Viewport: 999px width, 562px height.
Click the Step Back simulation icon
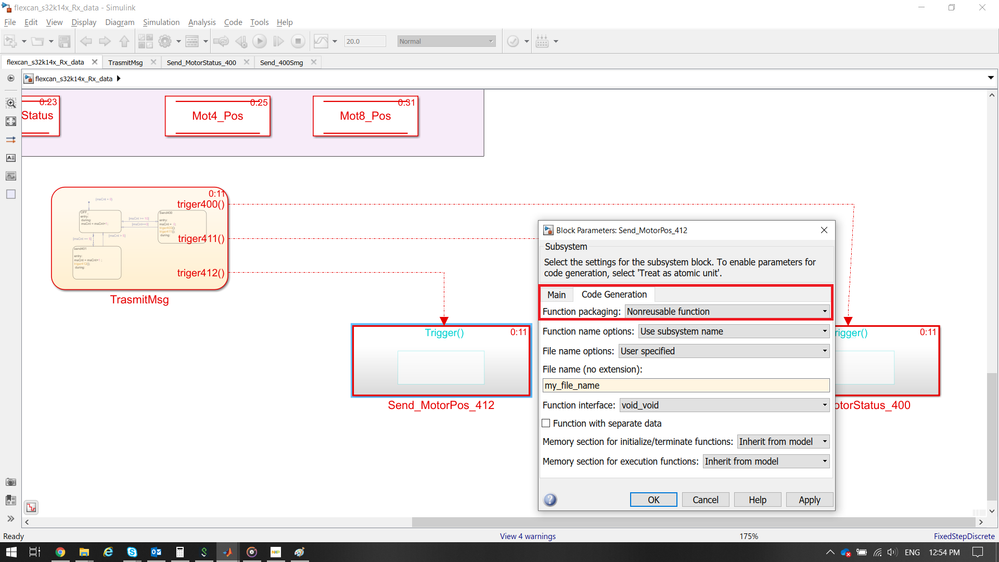241,41
